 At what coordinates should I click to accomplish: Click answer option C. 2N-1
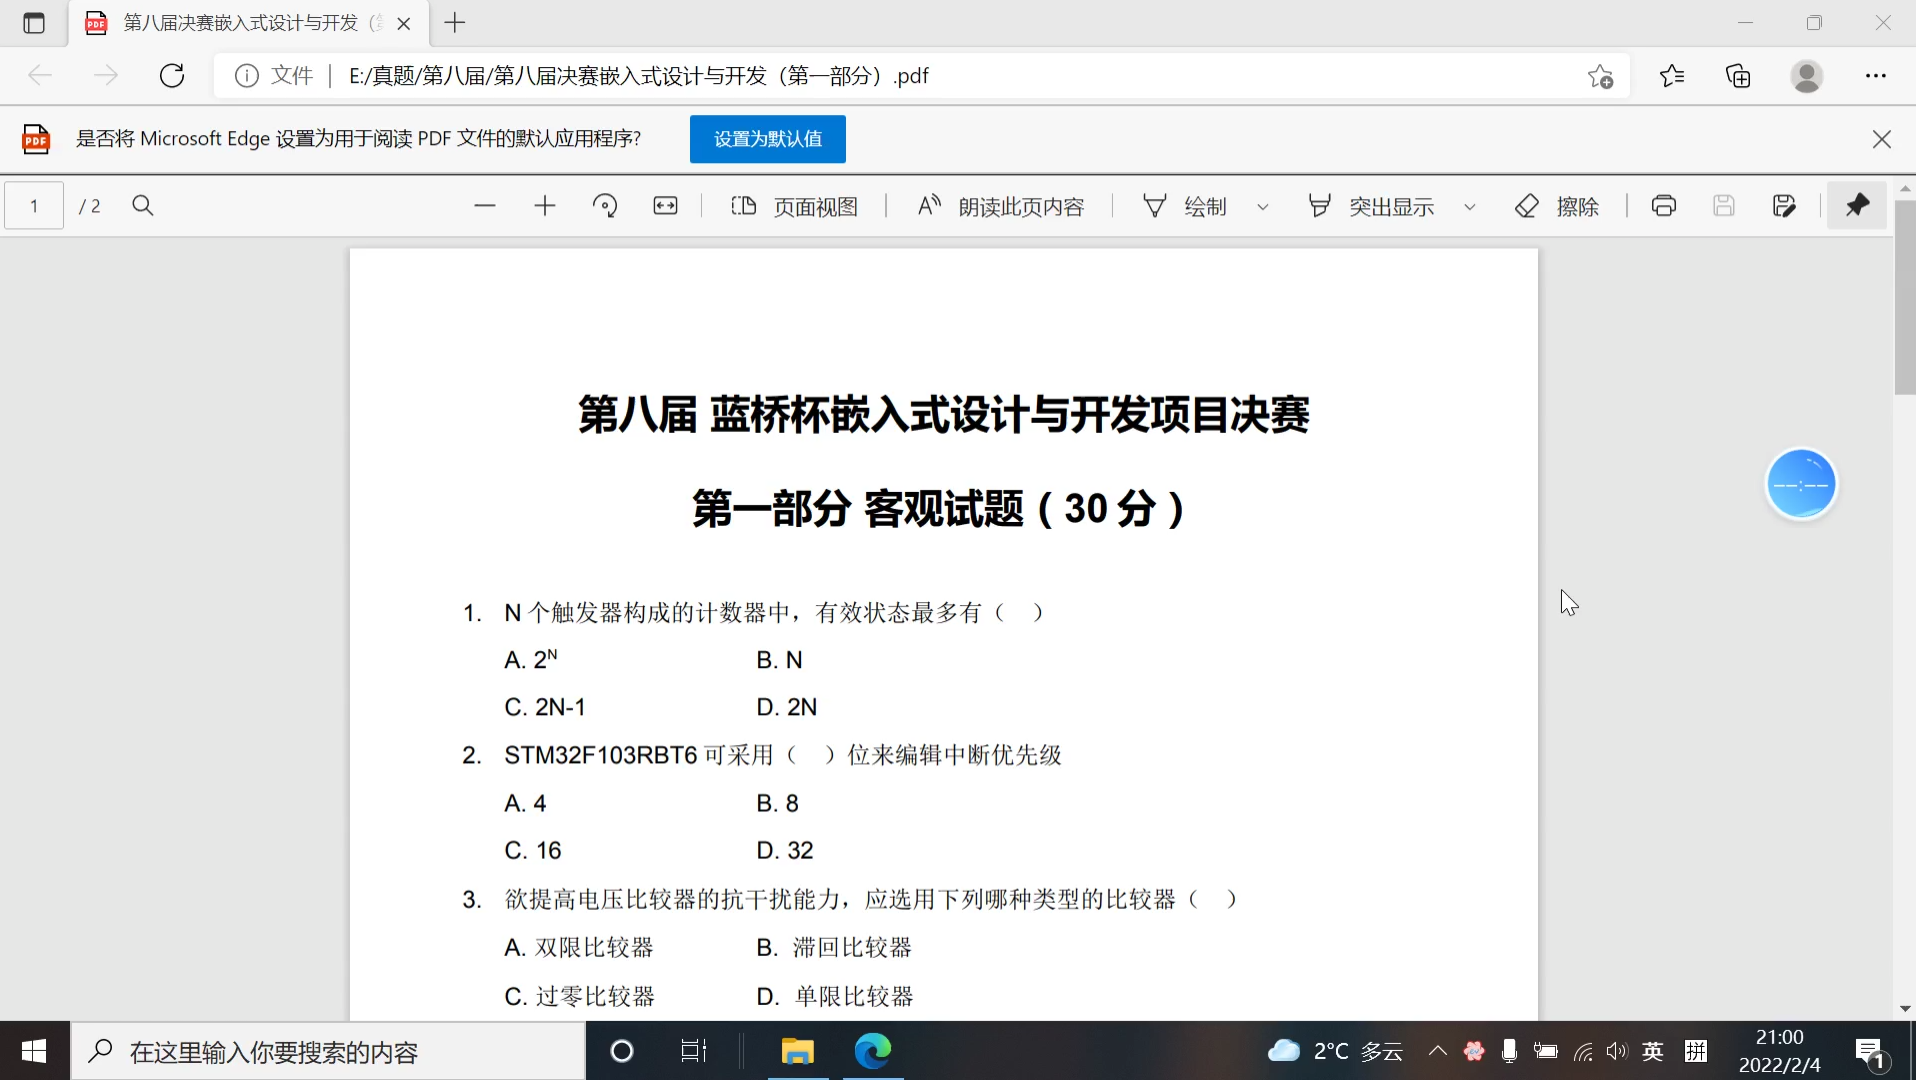pyautogui.click(x=545, y=707)
